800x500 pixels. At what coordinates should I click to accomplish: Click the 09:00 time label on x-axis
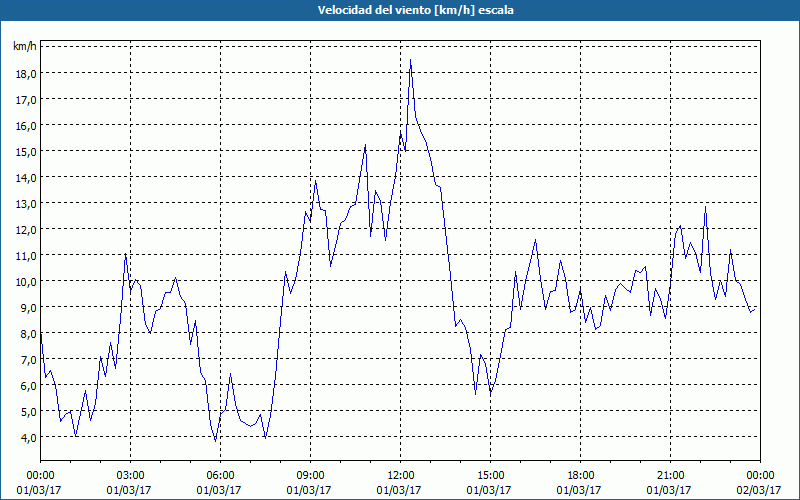click(310, 476)
